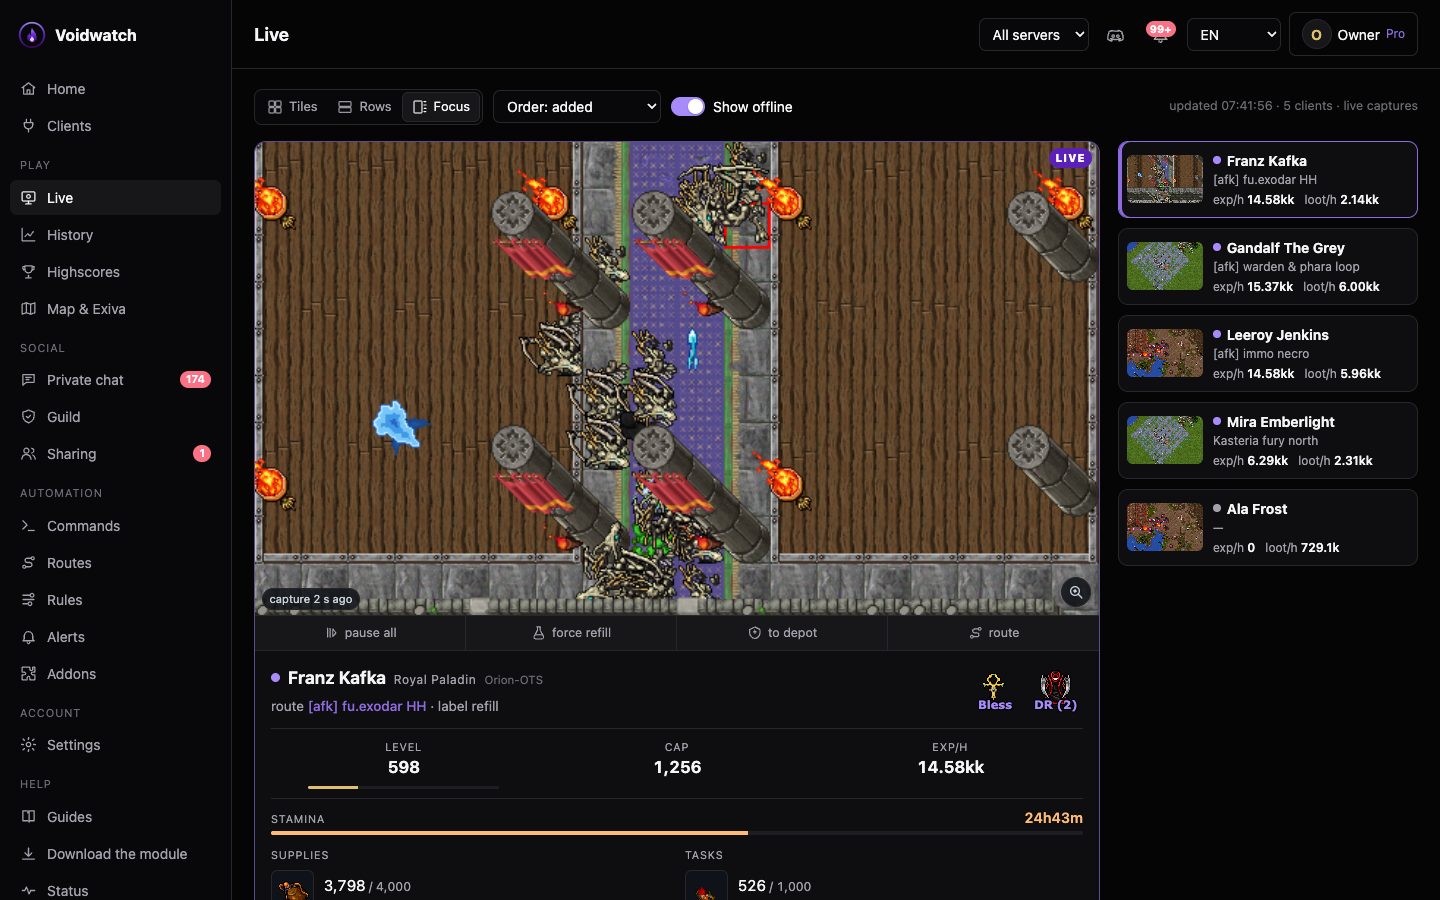The width and height of the screenshot is (1440, 900).
Task: Click the Orion-OTS server label
Action: [x=514, y=680]
